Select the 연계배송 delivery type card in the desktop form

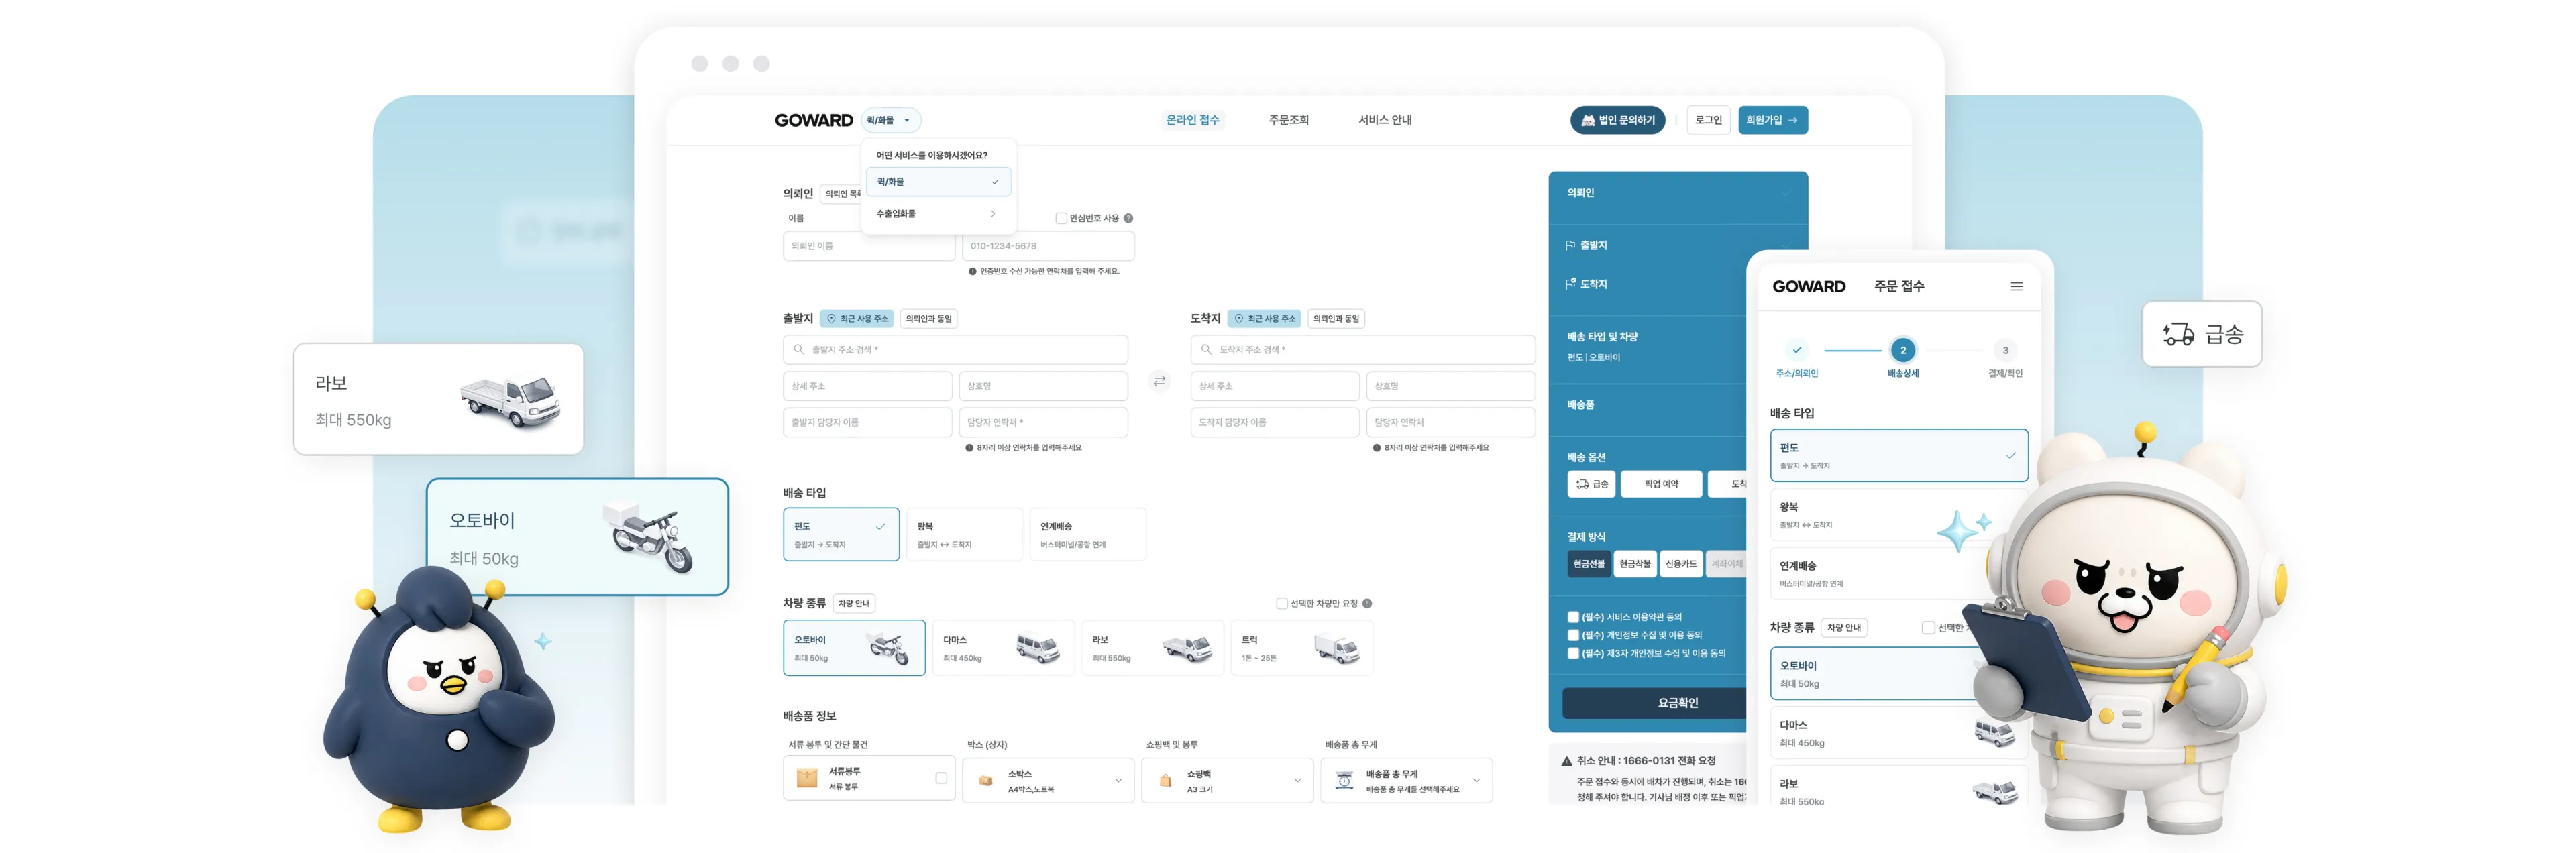click(1087, 535)
